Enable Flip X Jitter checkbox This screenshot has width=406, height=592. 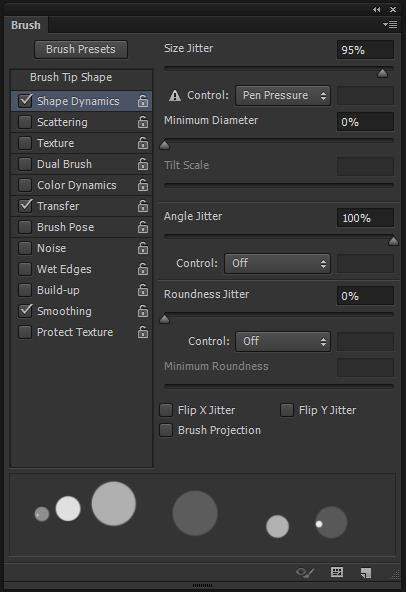pyautogui.click(x=166, y=410)
